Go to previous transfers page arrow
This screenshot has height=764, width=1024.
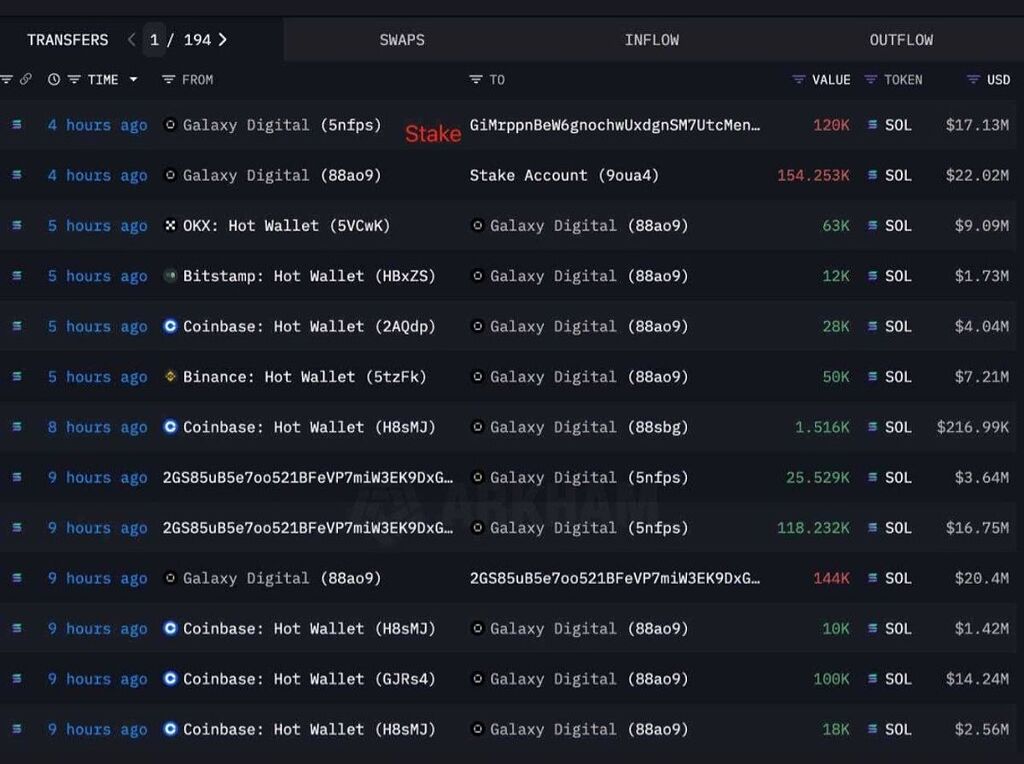(132, 40)
